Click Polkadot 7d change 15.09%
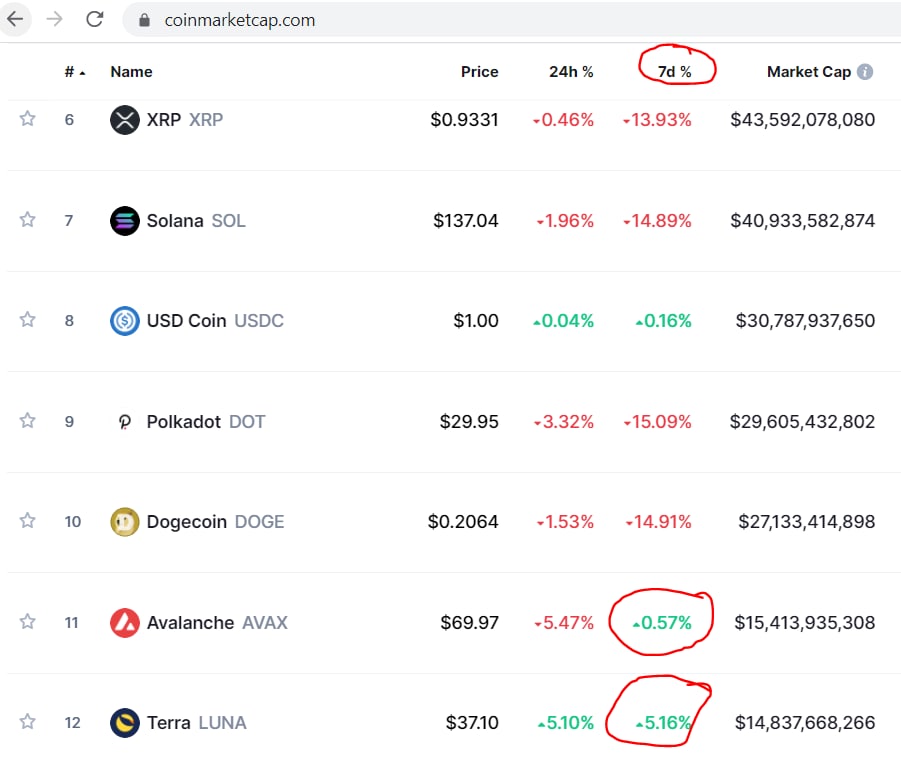Screen dimensions: 901x773 pos(657,422)
